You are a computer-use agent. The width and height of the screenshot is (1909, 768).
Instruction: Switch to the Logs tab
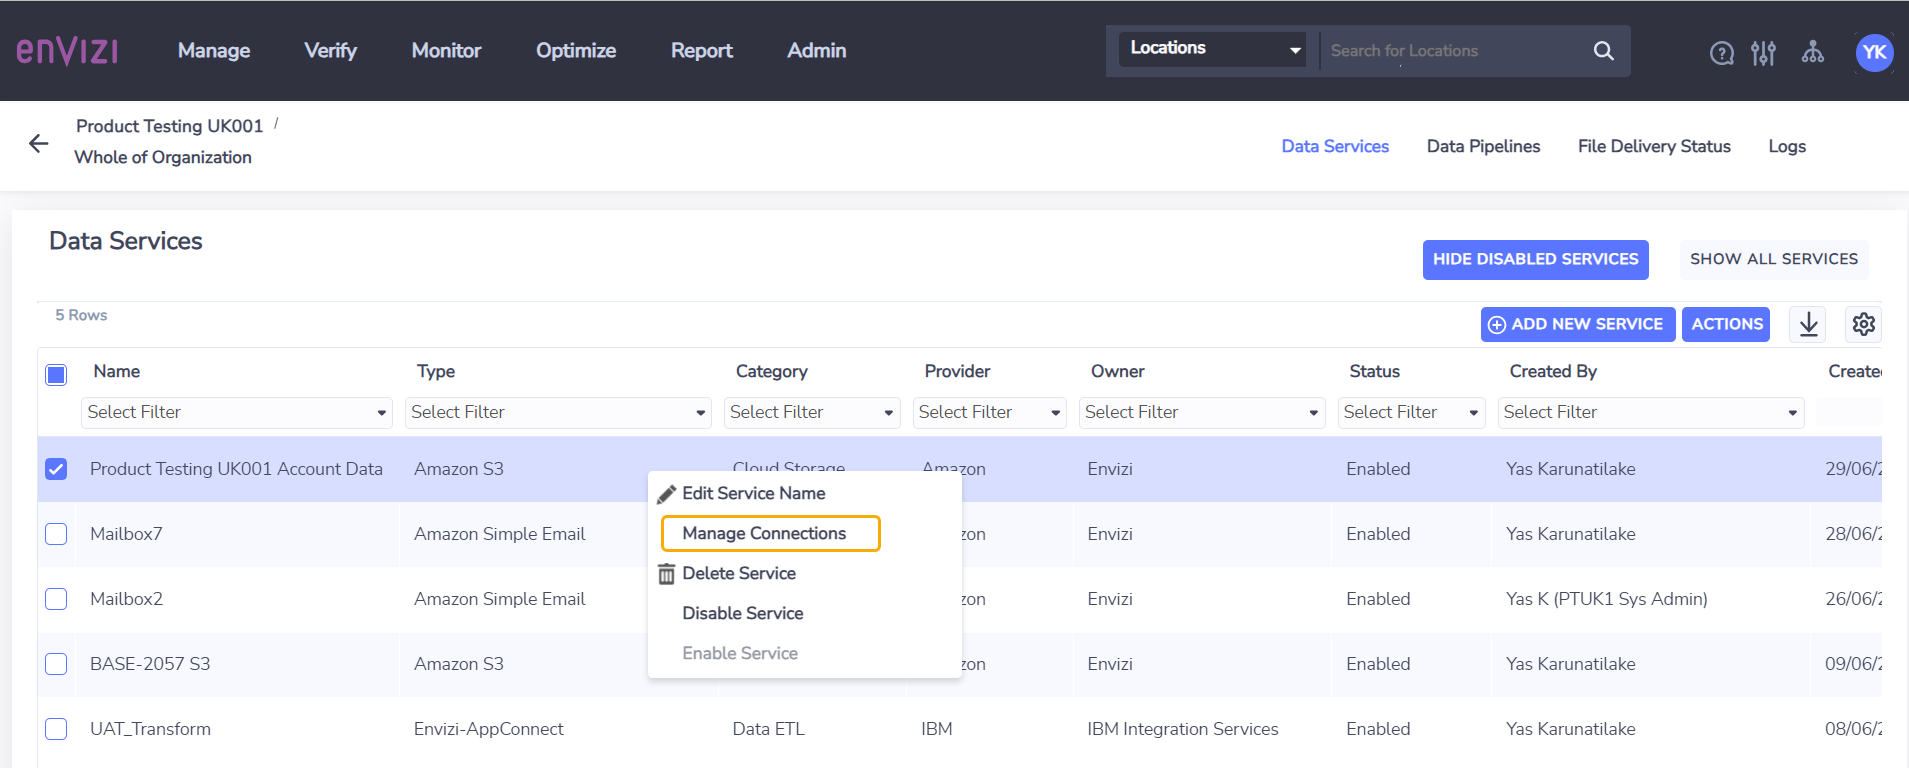pos(1786,146)
